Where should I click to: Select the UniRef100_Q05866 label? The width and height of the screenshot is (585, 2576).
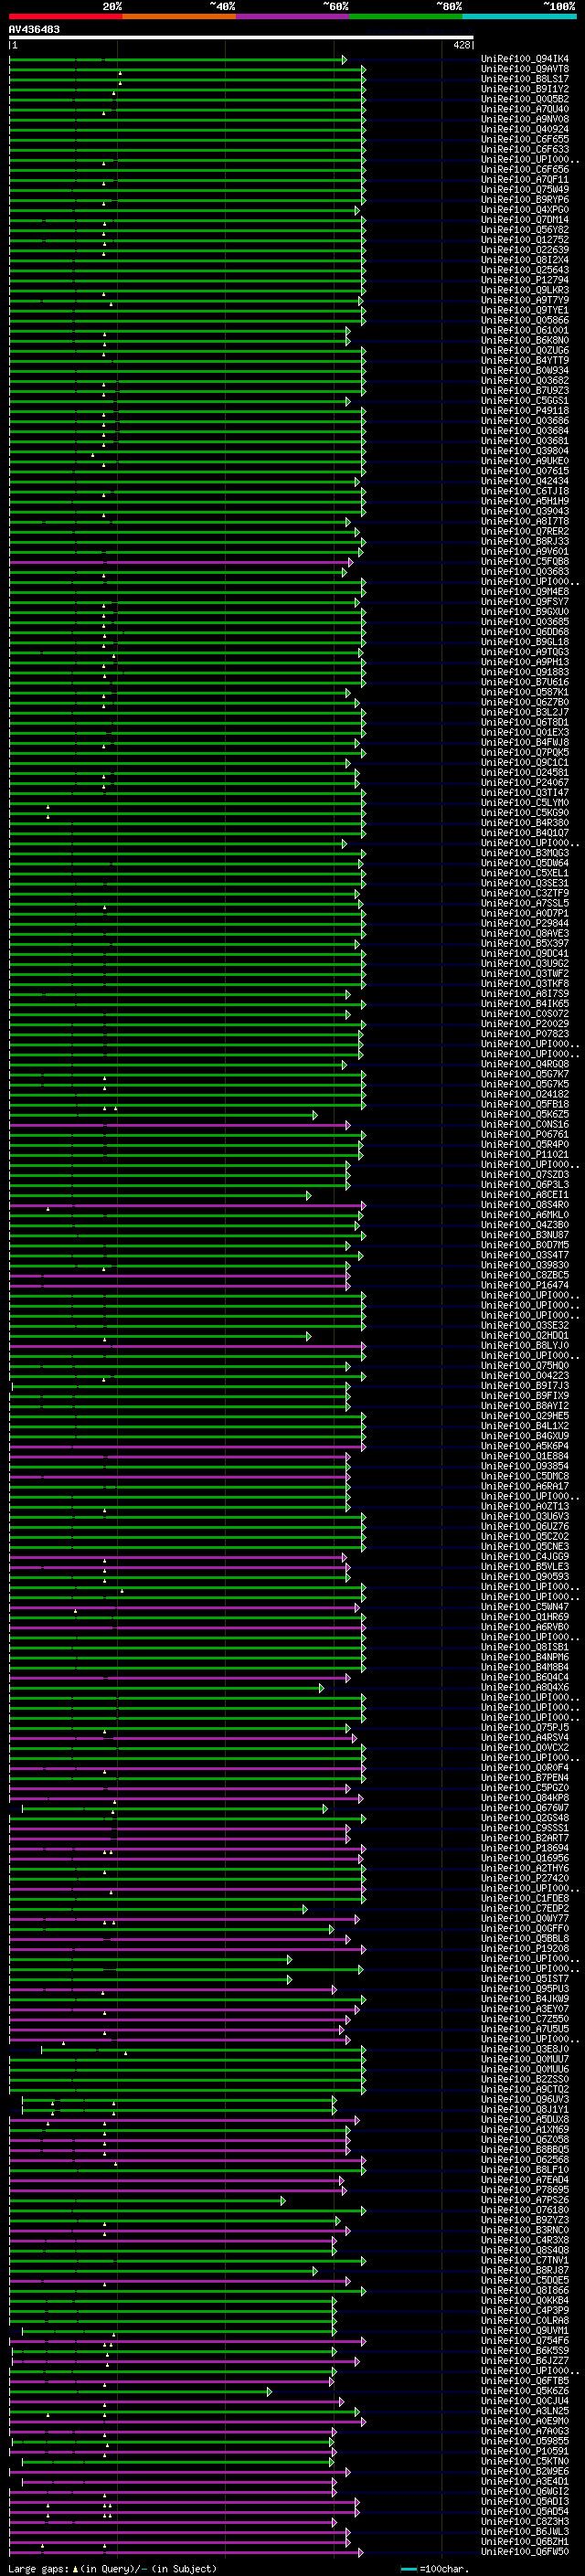pos(525,320)
